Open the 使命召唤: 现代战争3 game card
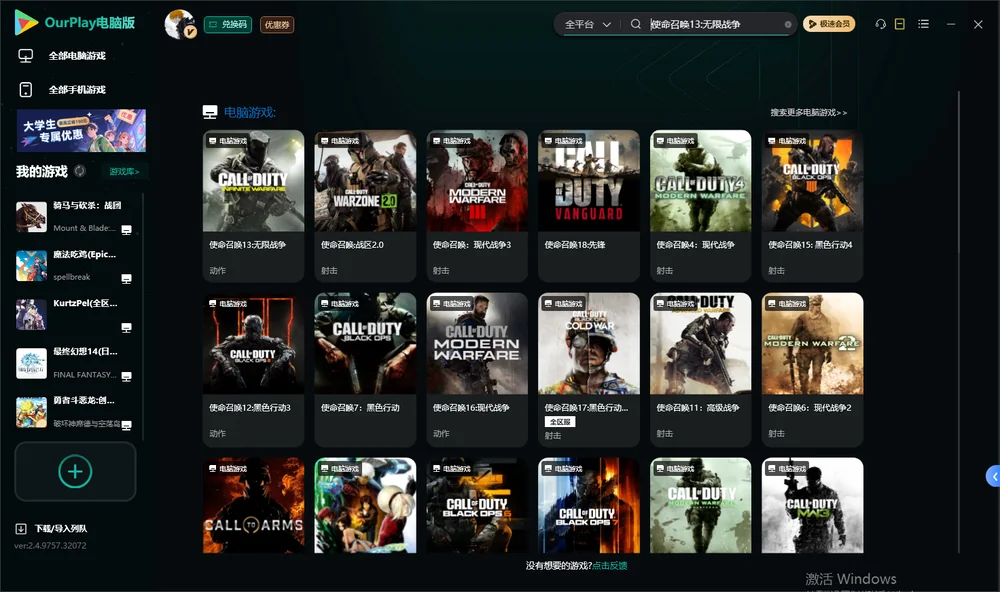 [477, 205]
